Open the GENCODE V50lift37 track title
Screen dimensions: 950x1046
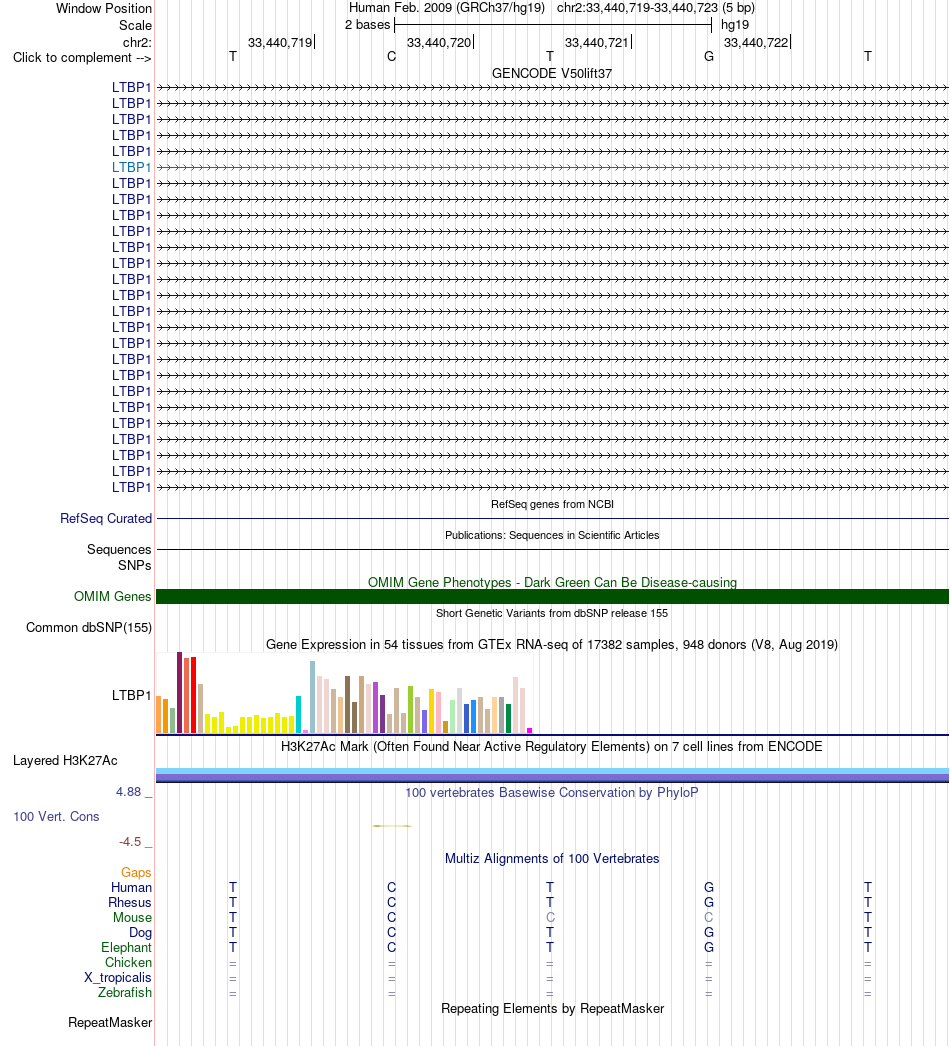click(x=552, y=73)
